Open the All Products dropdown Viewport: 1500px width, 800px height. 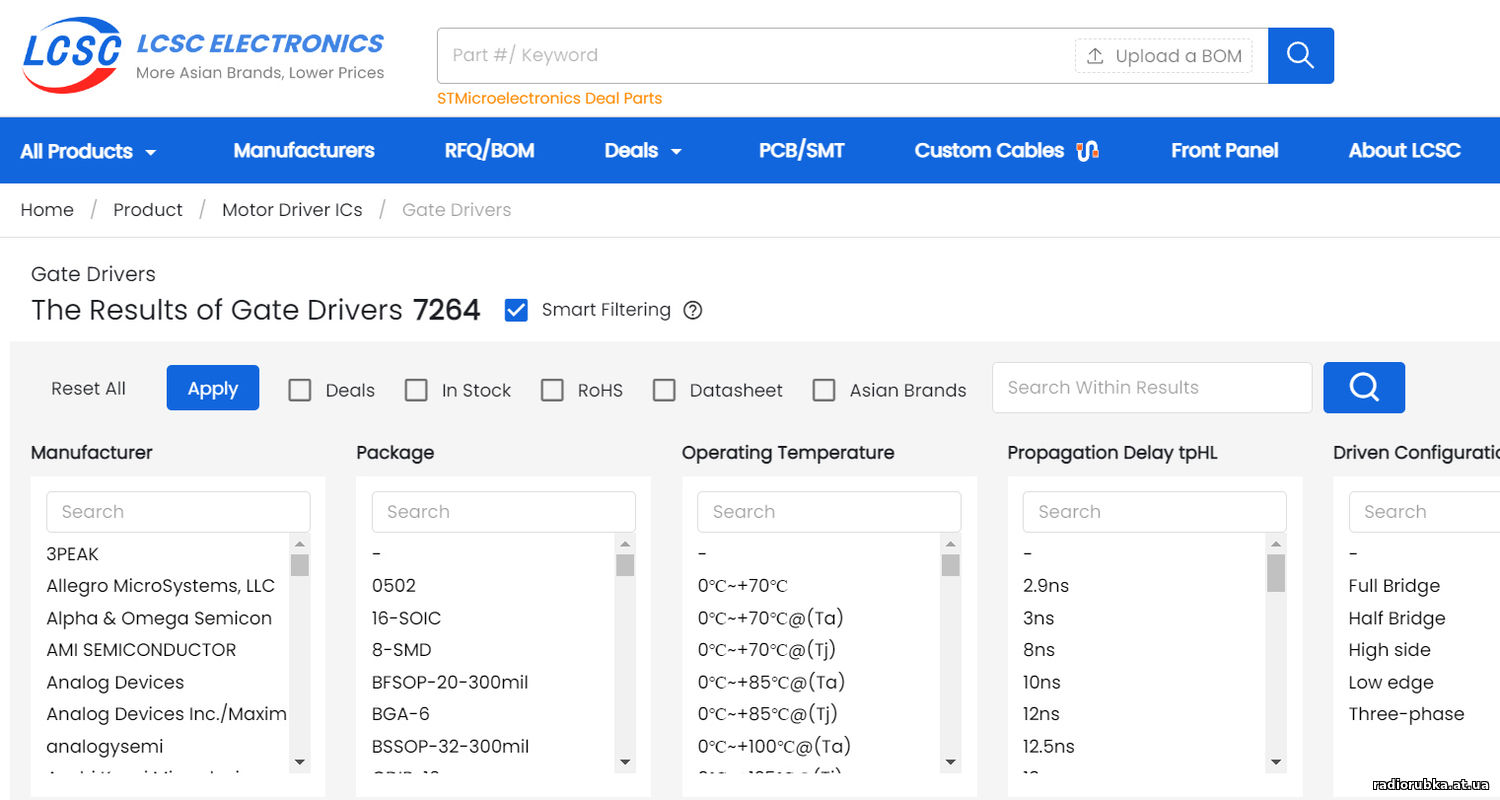pos(89,151)
